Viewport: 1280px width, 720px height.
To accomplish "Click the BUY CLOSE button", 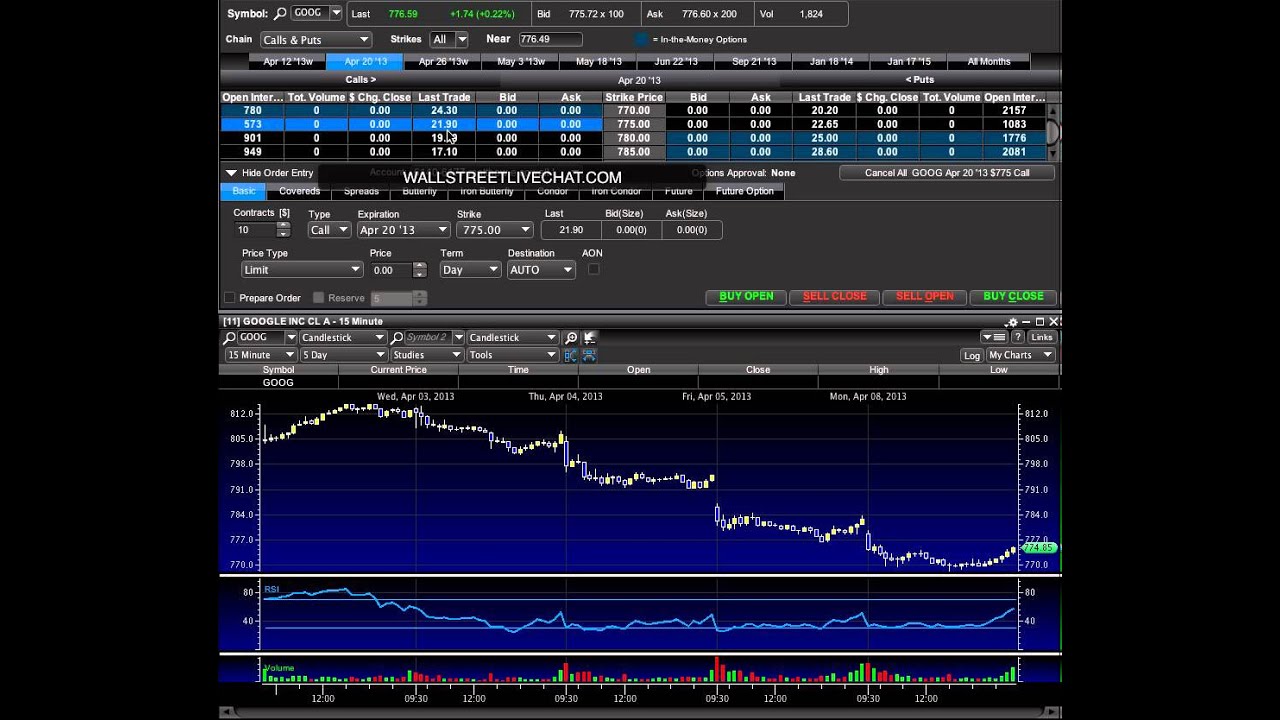I will [1013, 297].
